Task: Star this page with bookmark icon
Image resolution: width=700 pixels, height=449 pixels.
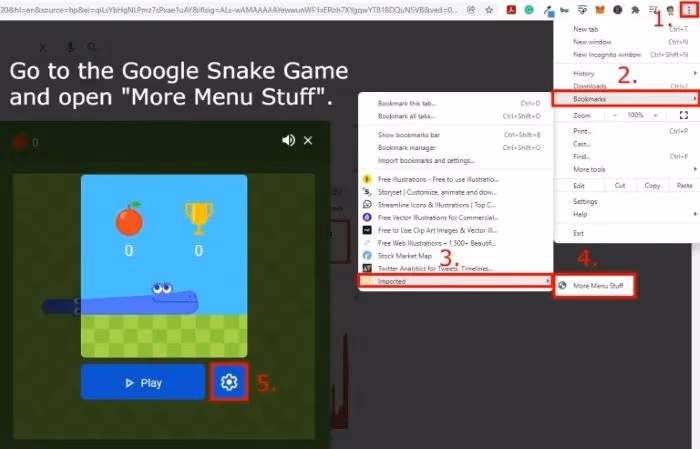Action: click(488, 10)
